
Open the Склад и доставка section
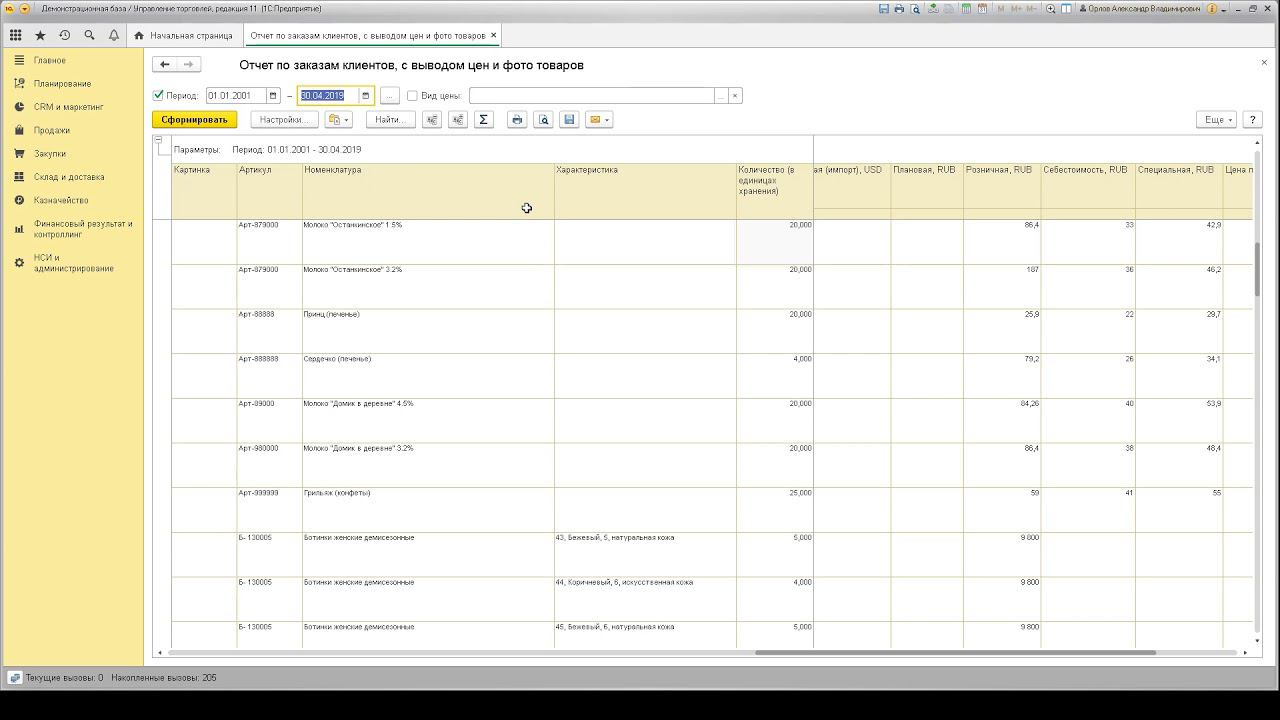[x=69, y=177]
